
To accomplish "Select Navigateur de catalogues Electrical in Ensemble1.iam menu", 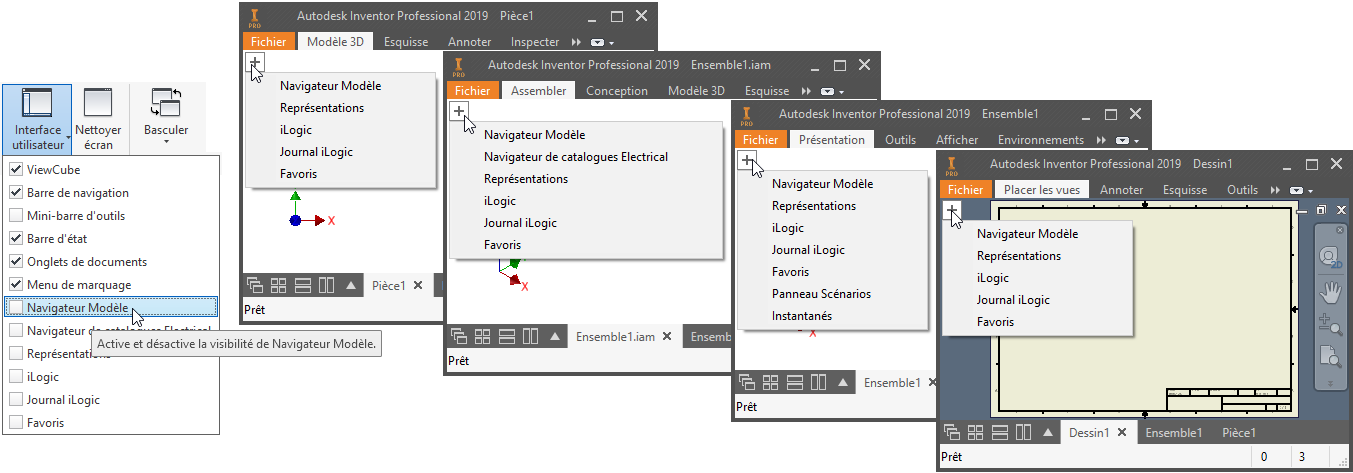I will point(576,157).
